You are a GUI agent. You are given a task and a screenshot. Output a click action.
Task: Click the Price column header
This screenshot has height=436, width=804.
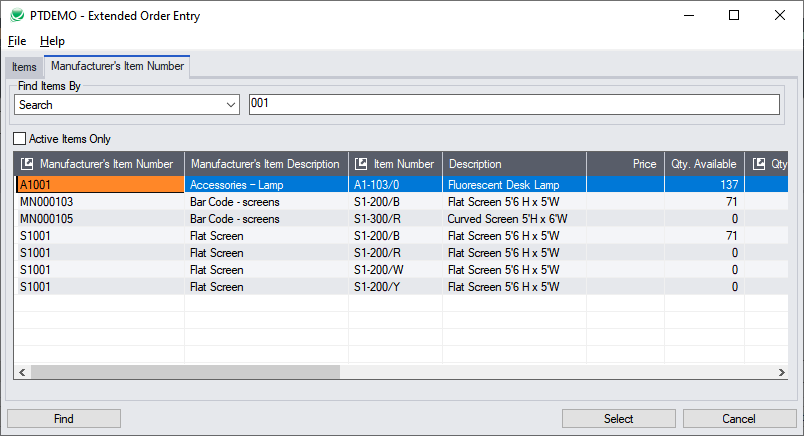(x=625, y=164)
